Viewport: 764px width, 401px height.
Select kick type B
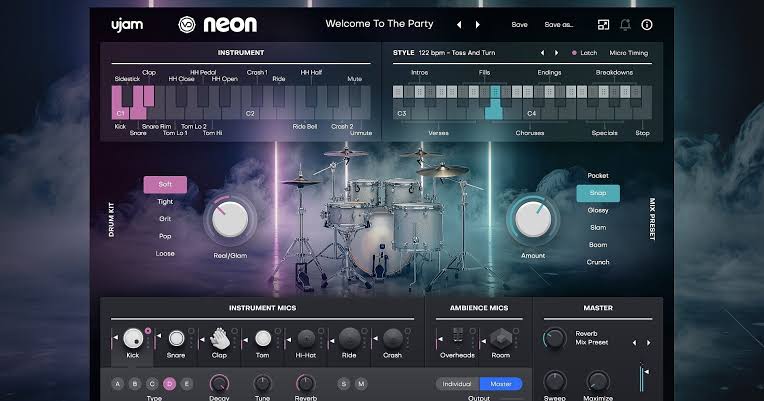coord(135,383)
